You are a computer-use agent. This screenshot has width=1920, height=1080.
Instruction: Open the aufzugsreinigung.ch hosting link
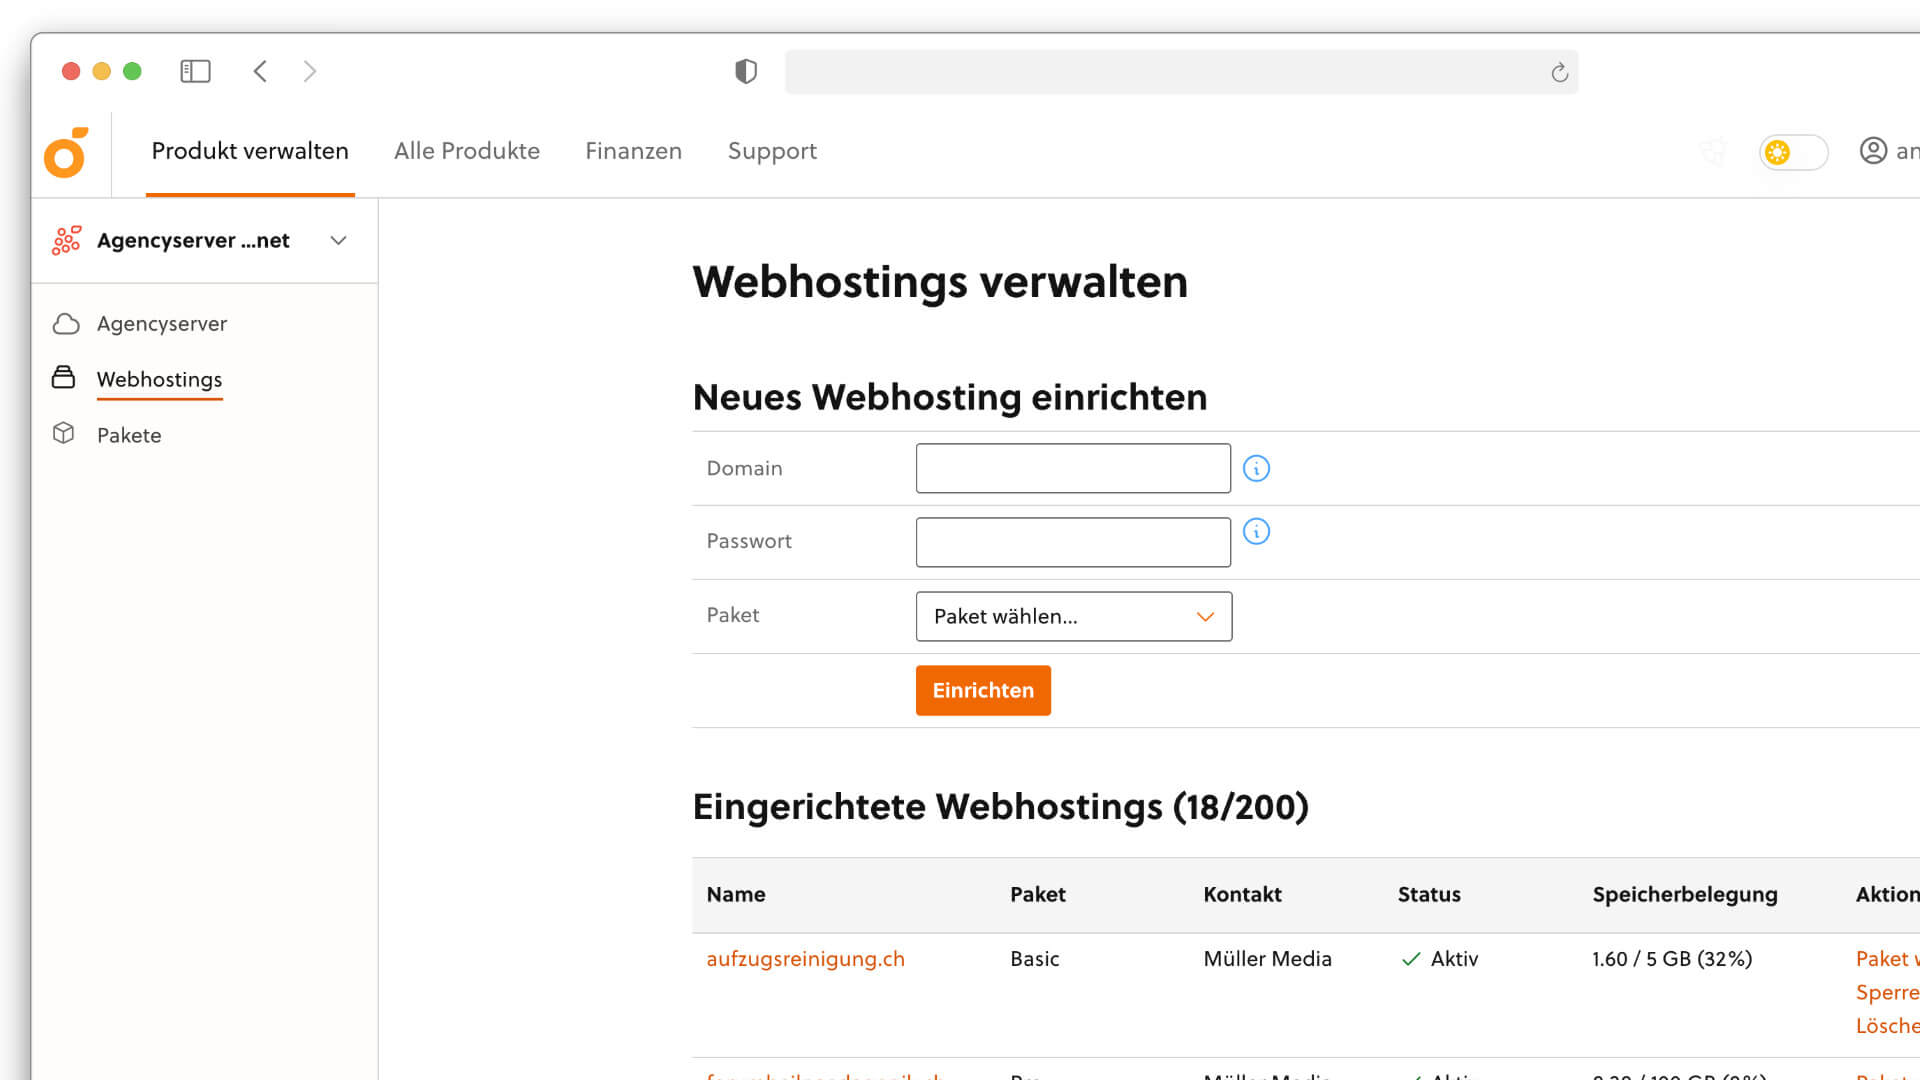[805, 958]
